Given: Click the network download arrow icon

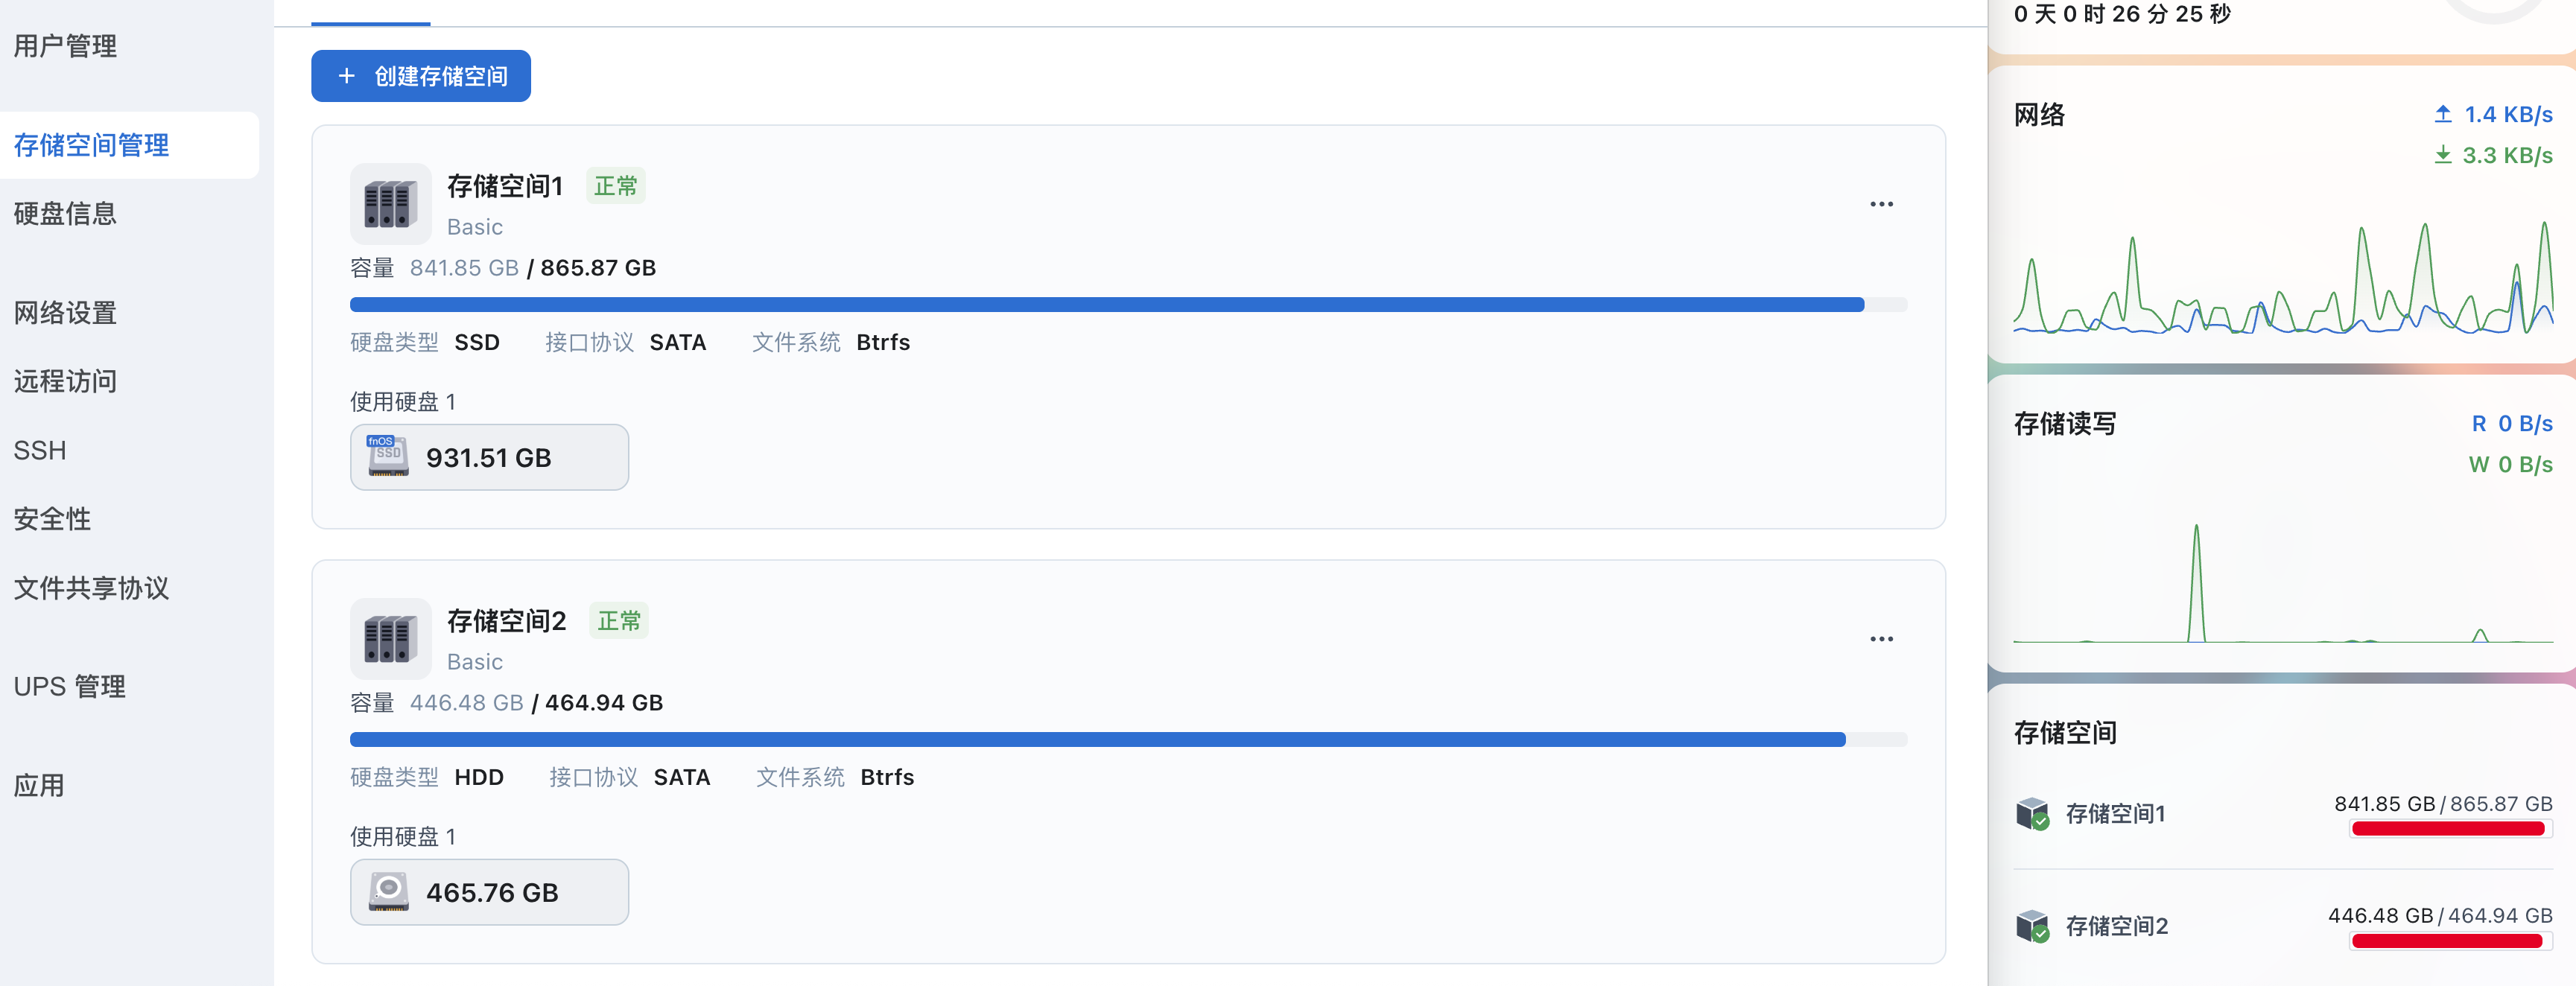Looking at the screenshot, I should (x=2442, y=155).
